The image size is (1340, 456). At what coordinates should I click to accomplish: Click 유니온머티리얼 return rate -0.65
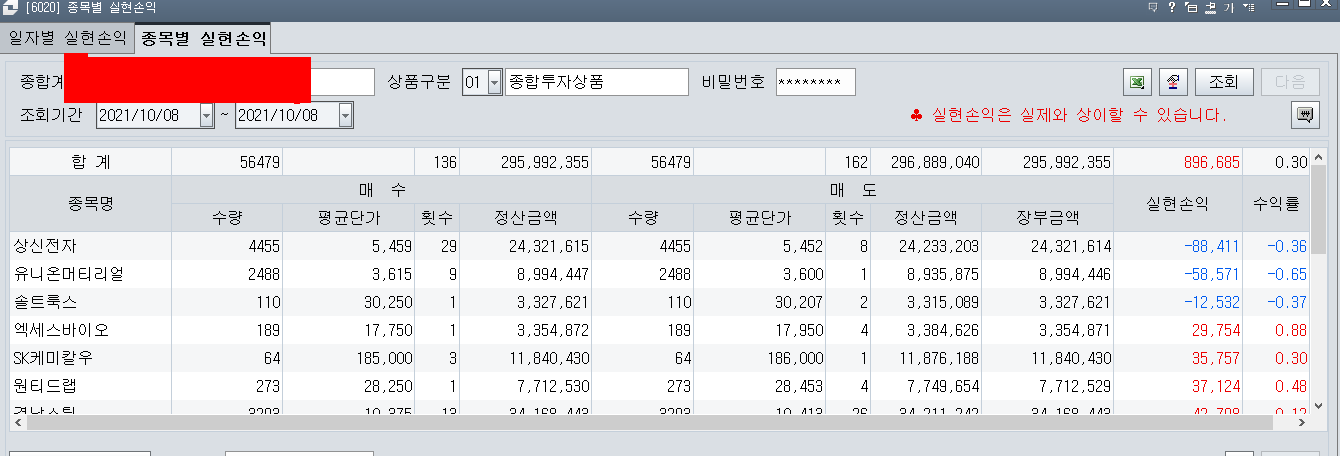[1288, 273]
